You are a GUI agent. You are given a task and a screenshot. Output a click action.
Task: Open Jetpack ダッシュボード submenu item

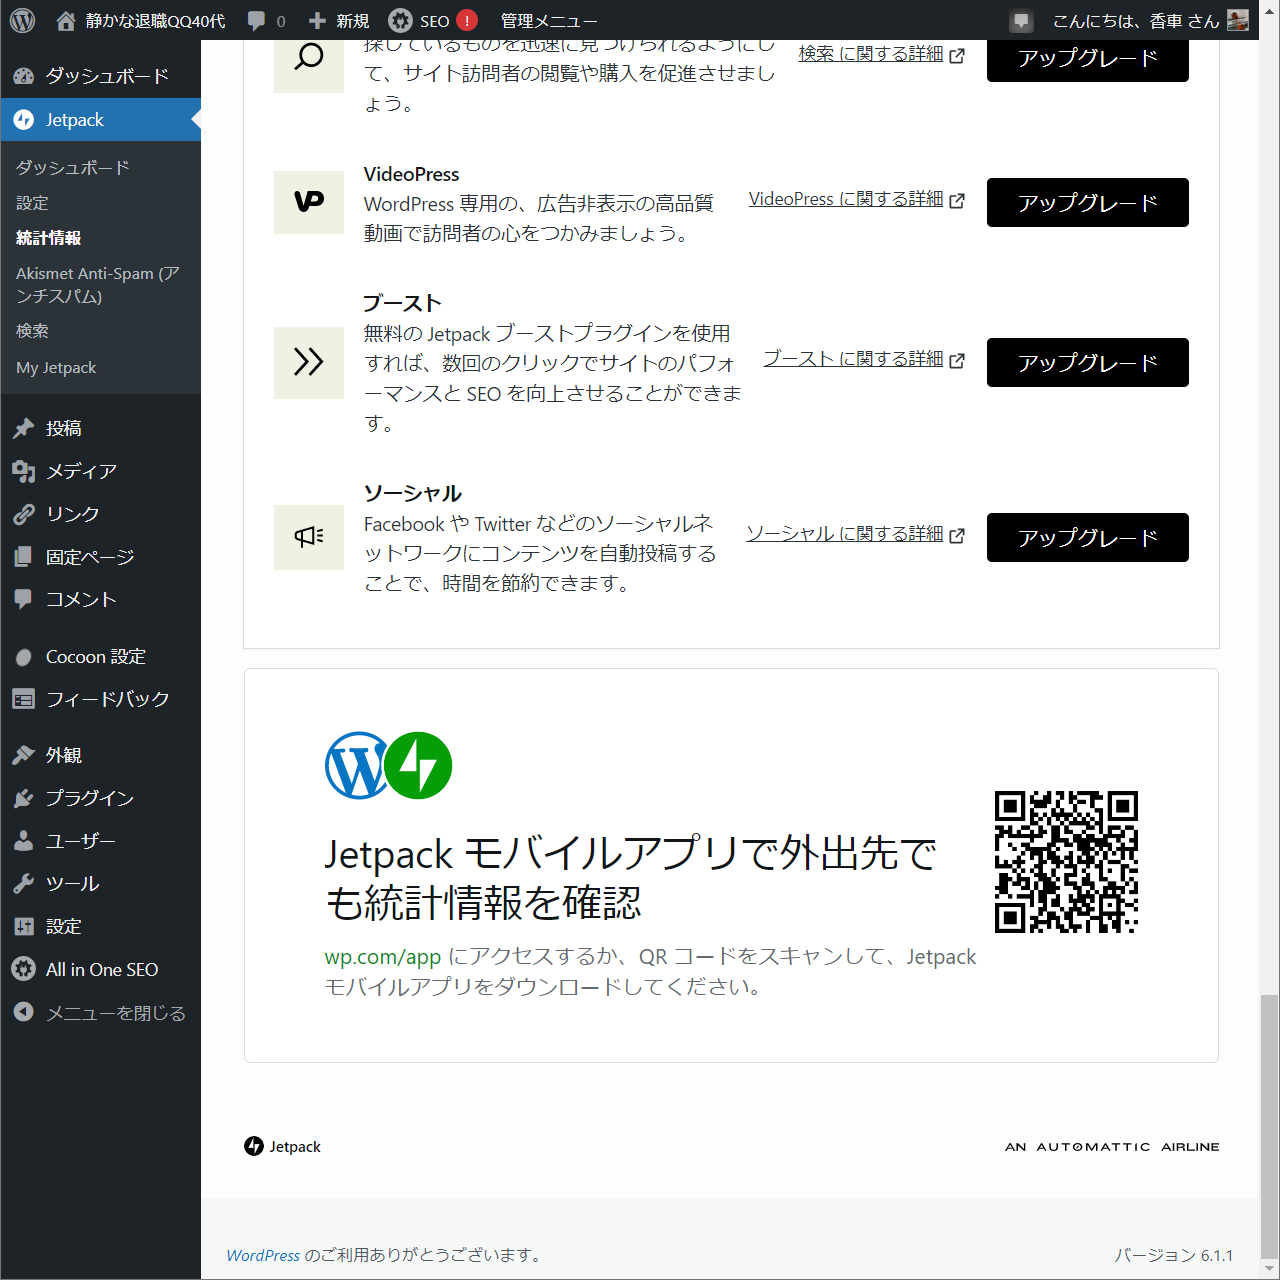tap(73, 167)
